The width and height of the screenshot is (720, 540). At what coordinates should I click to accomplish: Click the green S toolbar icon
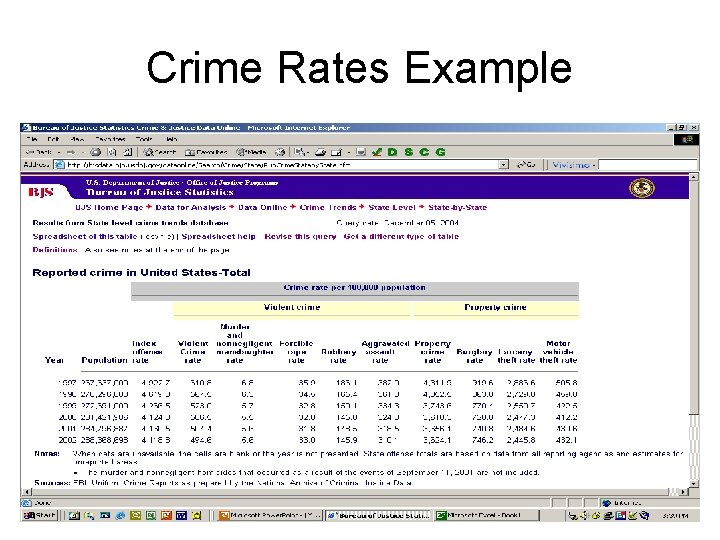click(408, 152)
